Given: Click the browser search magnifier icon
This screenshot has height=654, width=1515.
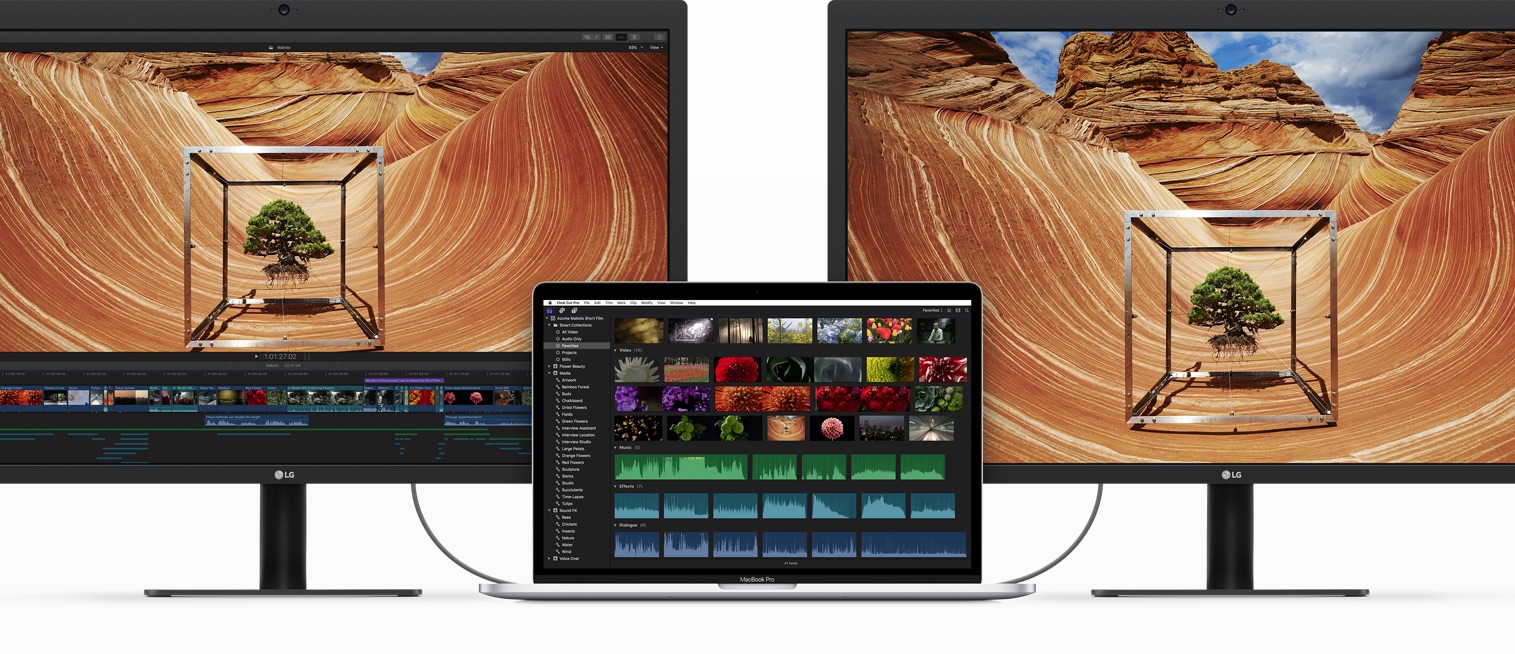Looking at the screenshot, I should (967, 310).
